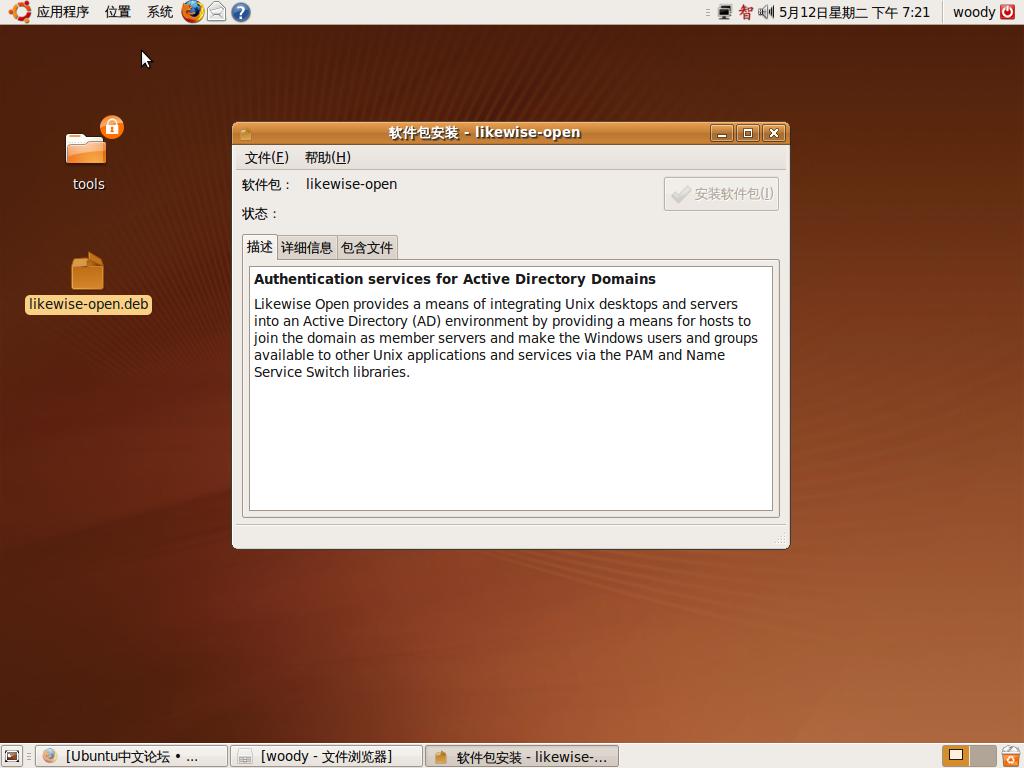Click the package window title bar icon
This screenshot has width=1024, height=768.
(x=246, y=134)
